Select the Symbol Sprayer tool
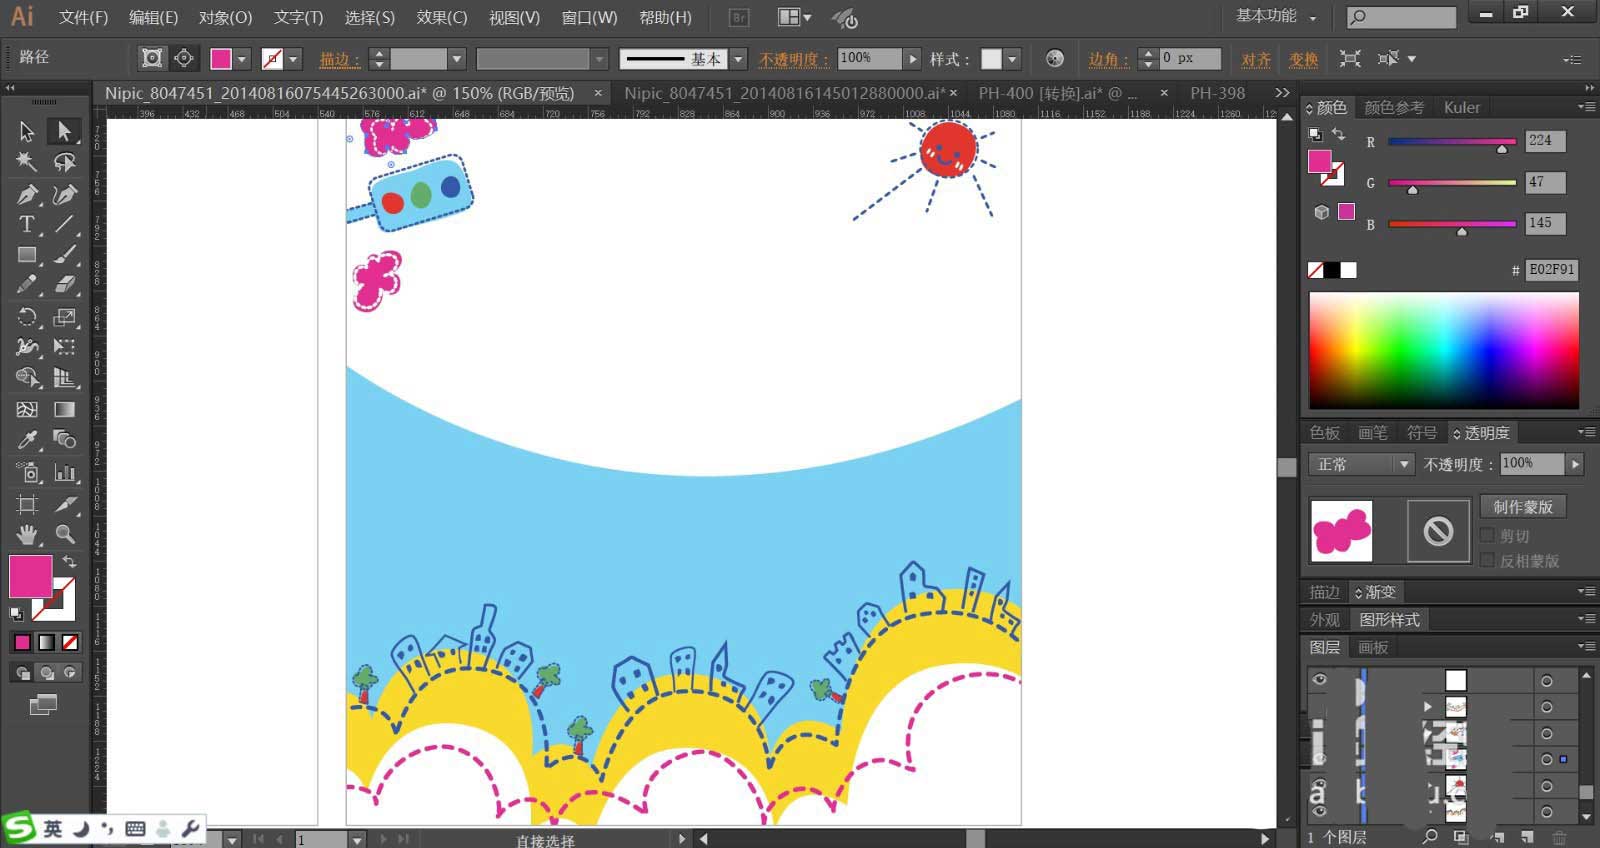The image size is (1600, 848). pos(27,472)
